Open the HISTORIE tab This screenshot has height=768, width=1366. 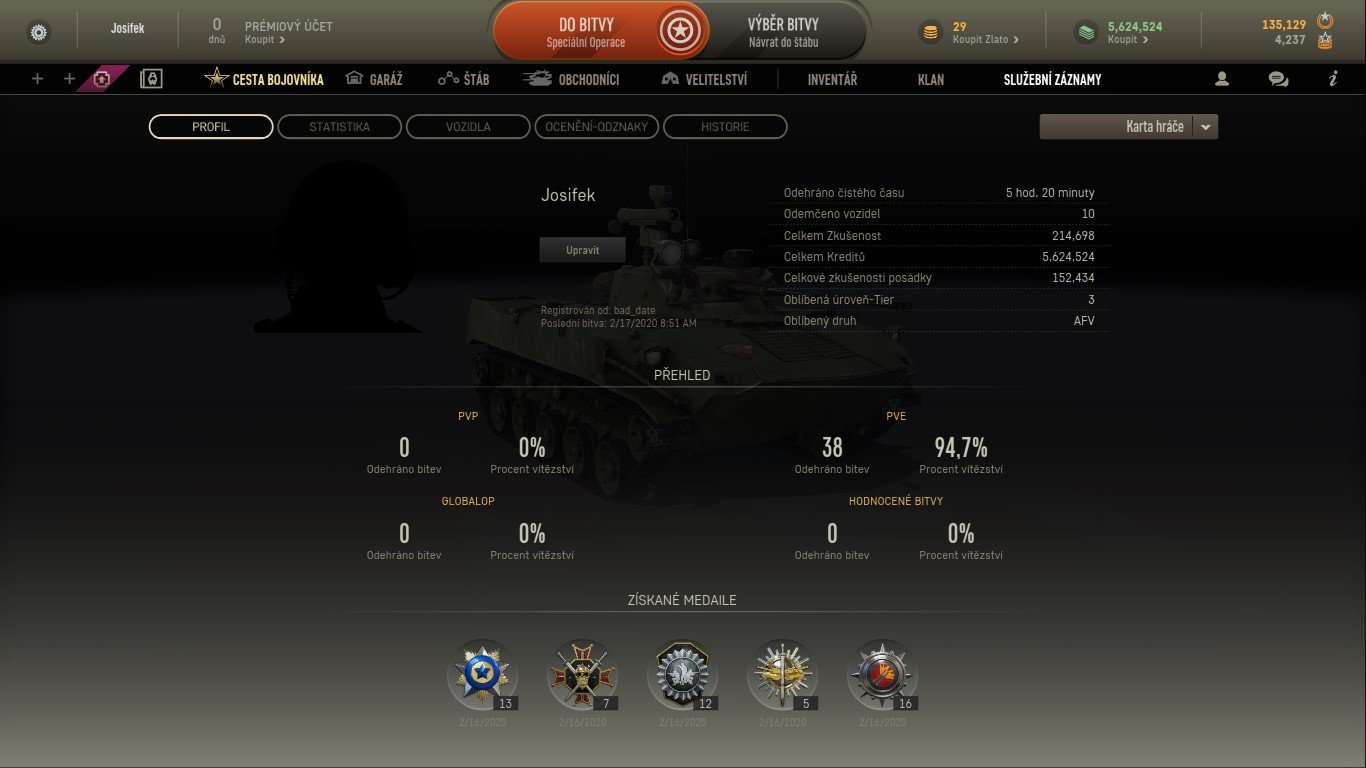click(x=725, y=127)
